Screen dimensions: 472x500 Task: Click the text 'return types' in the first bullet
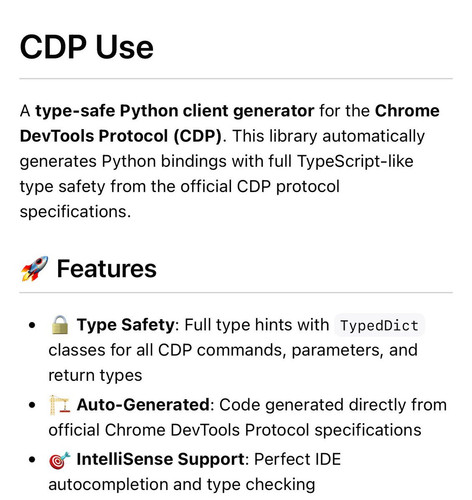point(95,375)
